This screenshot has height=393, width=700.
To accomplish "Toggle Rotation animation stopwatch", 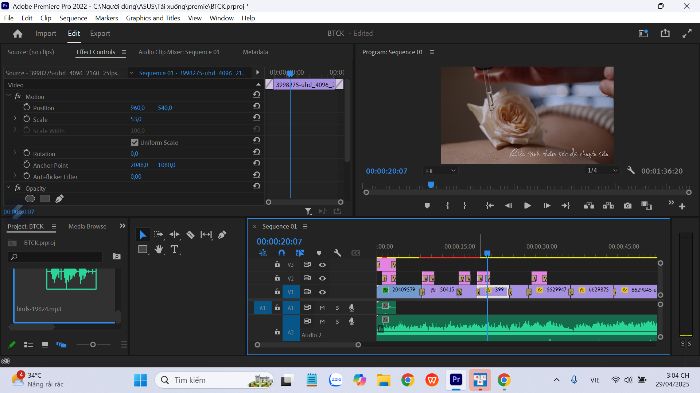I will pyautogui.click(x=27, y=153).
